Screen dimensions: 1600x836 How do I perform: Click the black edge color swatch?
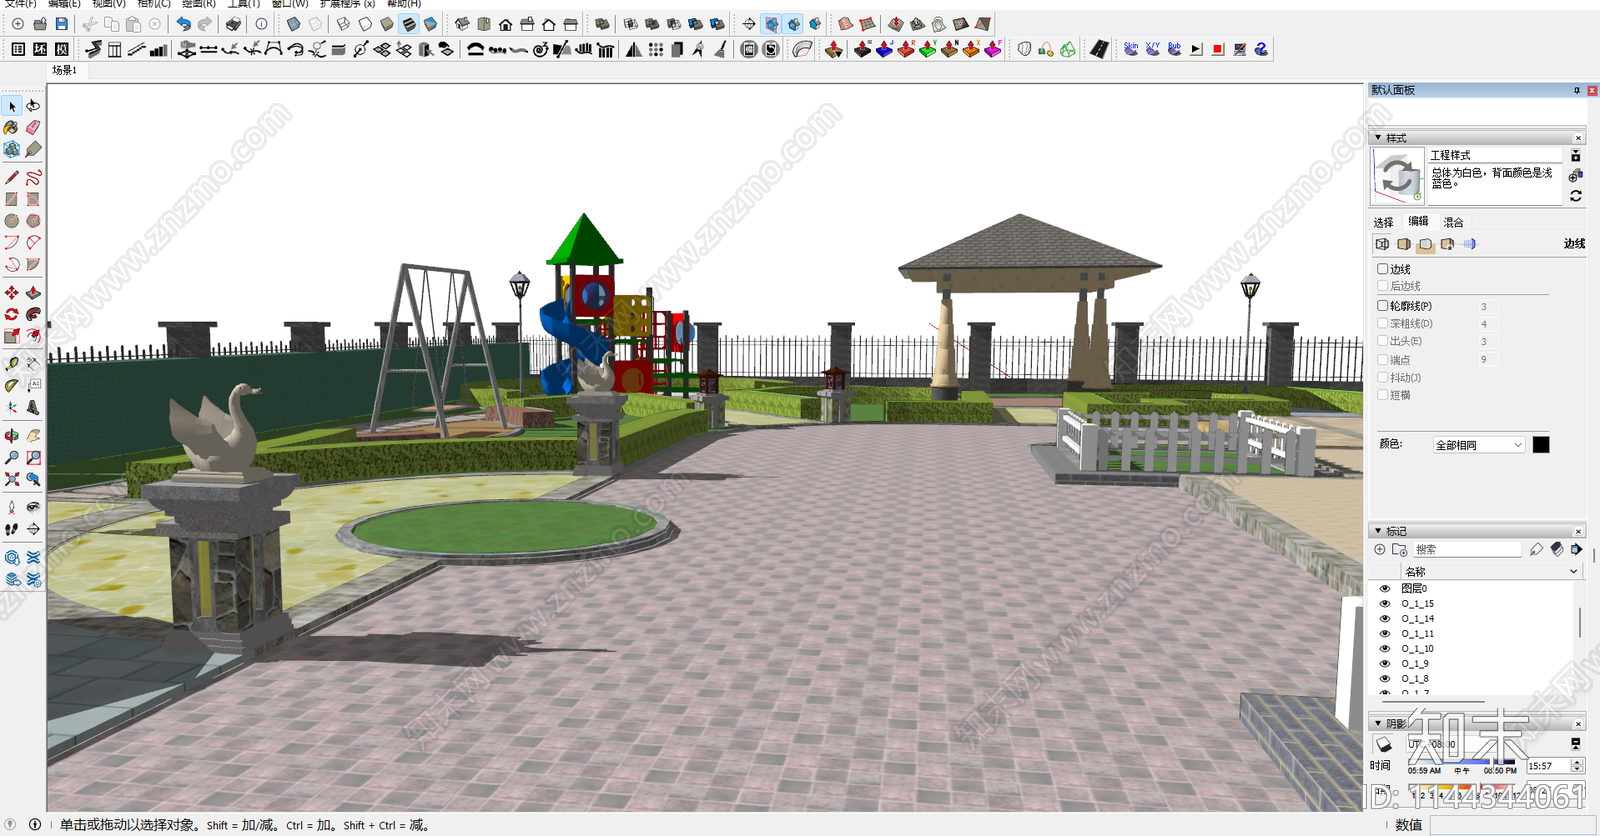(x=1541, y=445)
